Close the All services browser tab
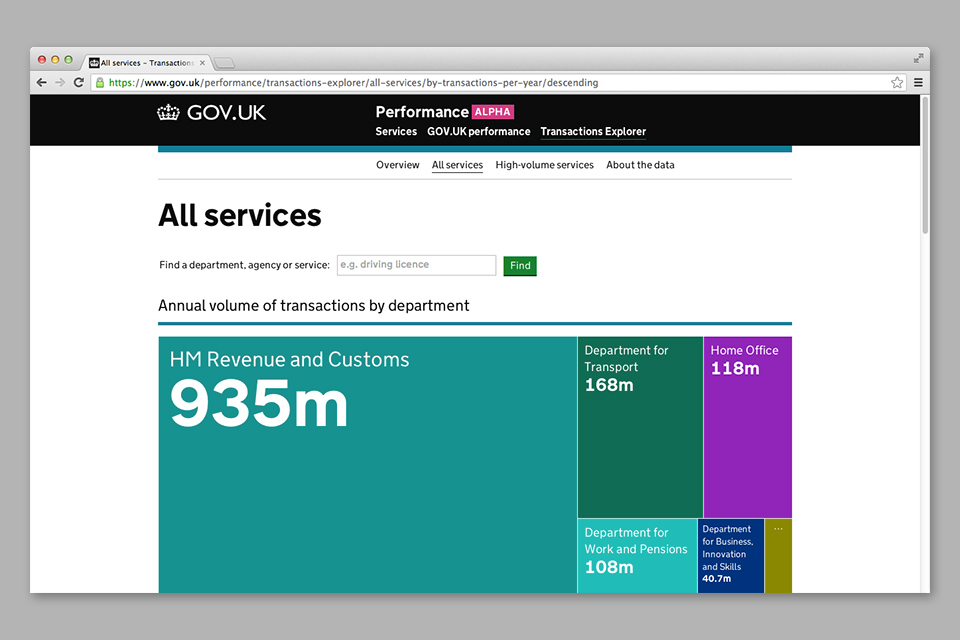 coord(202,62)
